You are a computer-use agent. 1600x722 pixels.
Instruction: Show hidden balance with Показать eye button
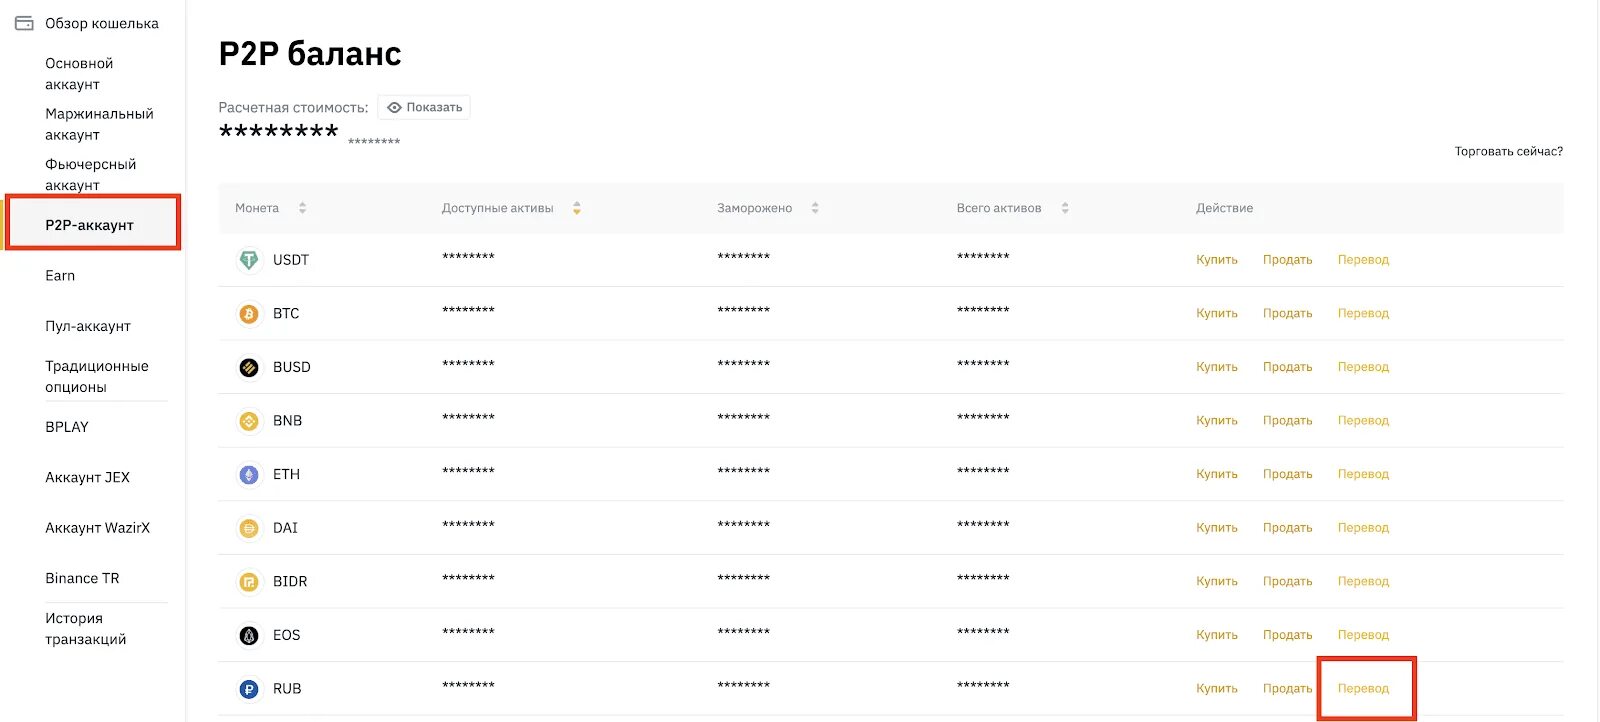tap(424, 107)
